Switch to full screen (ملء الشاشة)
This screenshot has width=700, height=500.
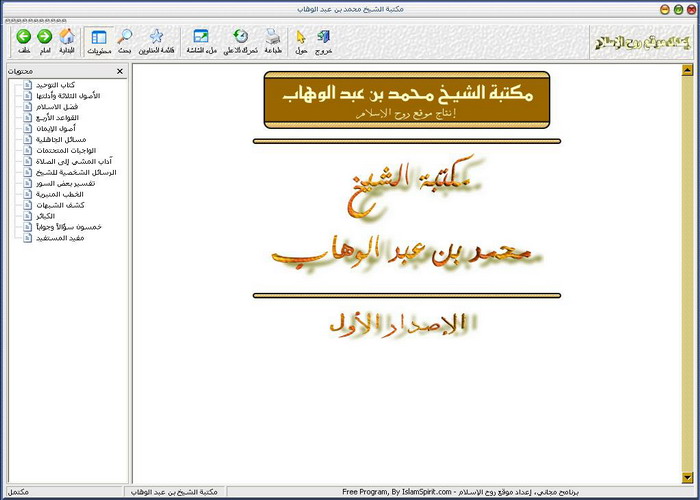201,37
